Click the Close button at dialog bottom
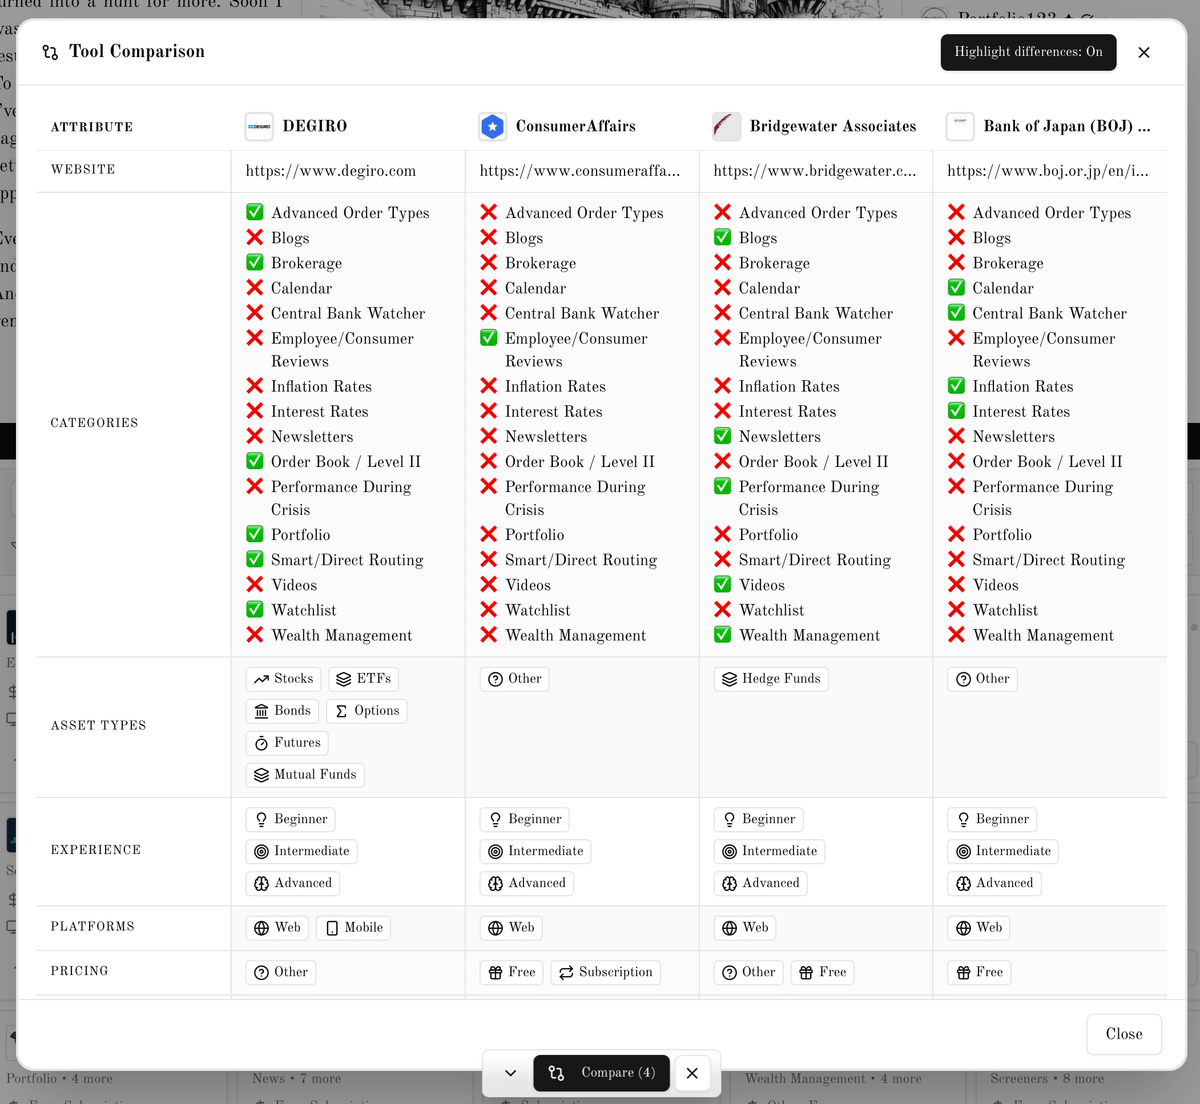Screen dimensions: 1200x1104 coord(1124,1034)
